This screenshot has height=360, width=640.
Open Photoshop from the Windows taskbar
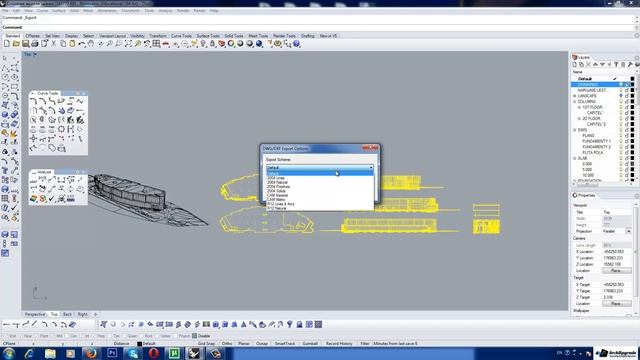pyautogui.click(x=112, y=353)
